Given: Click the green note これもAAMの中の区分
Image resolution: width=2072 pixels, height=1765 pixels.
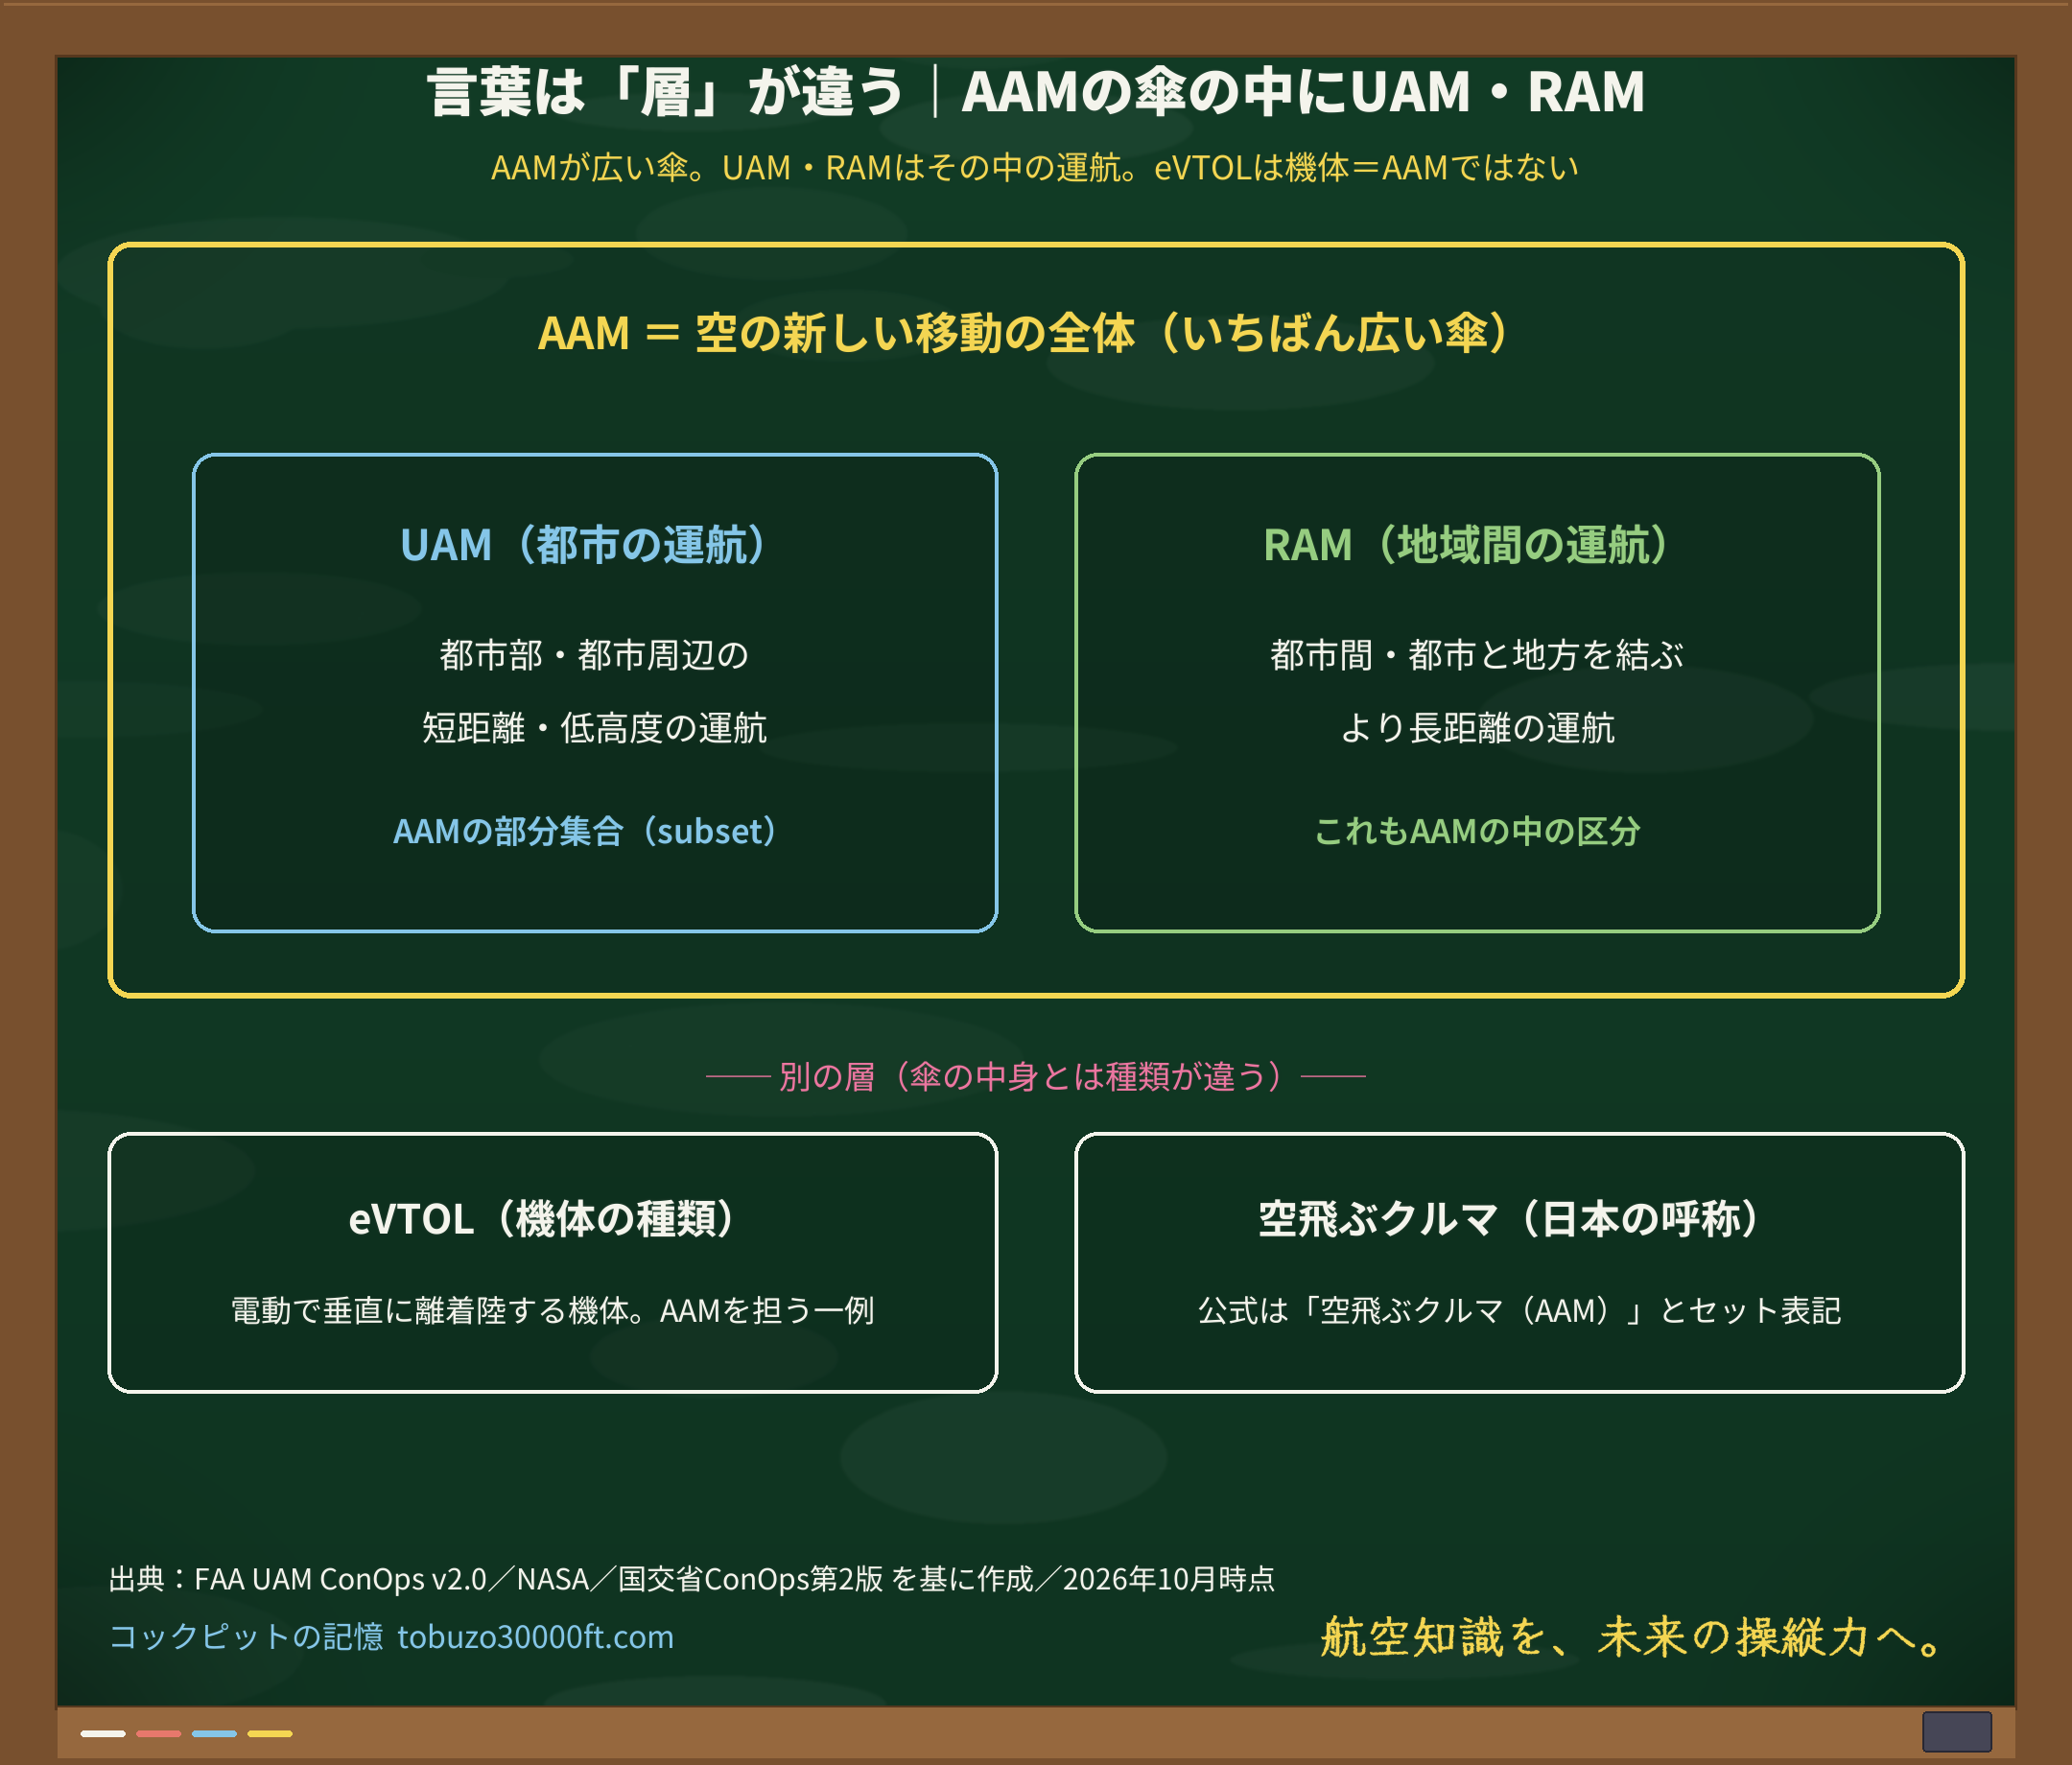Looking at the screenshot, I should coord(1477,831).
